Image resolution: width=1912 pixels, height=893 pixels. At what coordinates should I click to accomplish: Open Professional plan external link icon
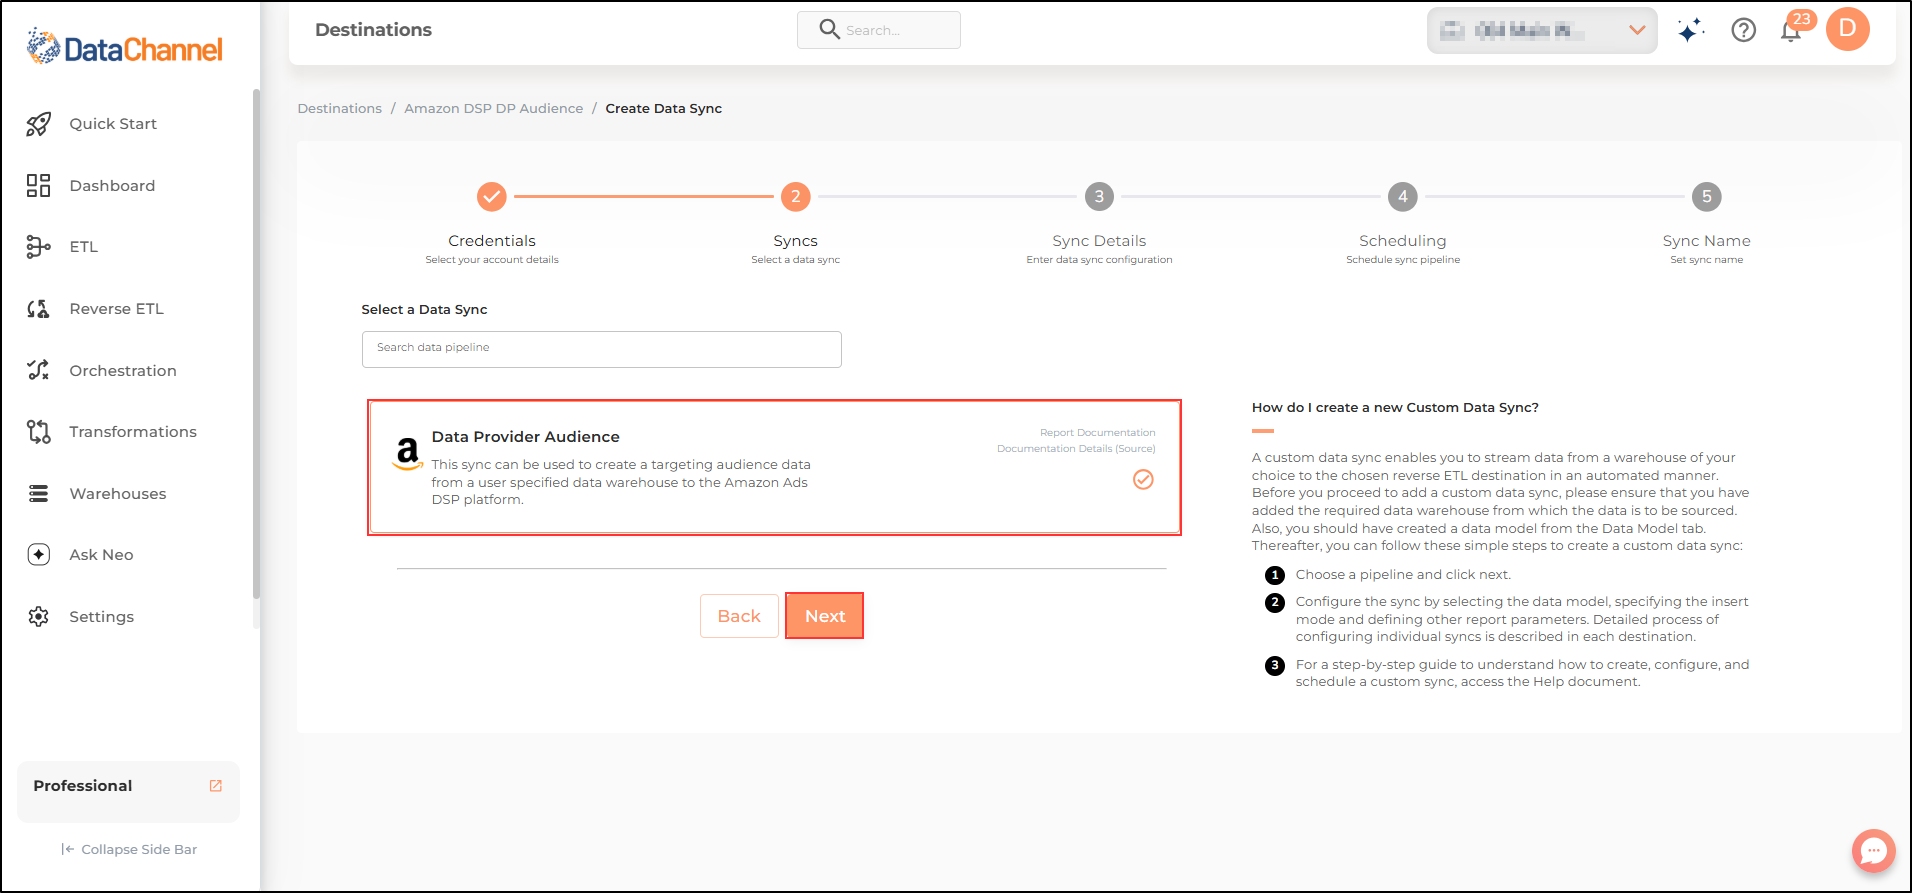(x=215, y=786)
